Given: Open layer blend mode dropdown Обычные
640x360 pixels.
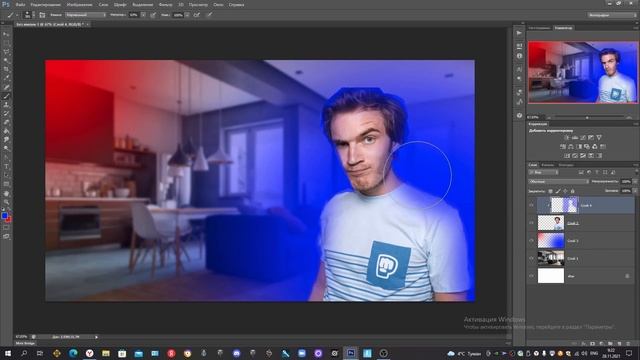Looking at the screenshot, I should click(558, 181).
